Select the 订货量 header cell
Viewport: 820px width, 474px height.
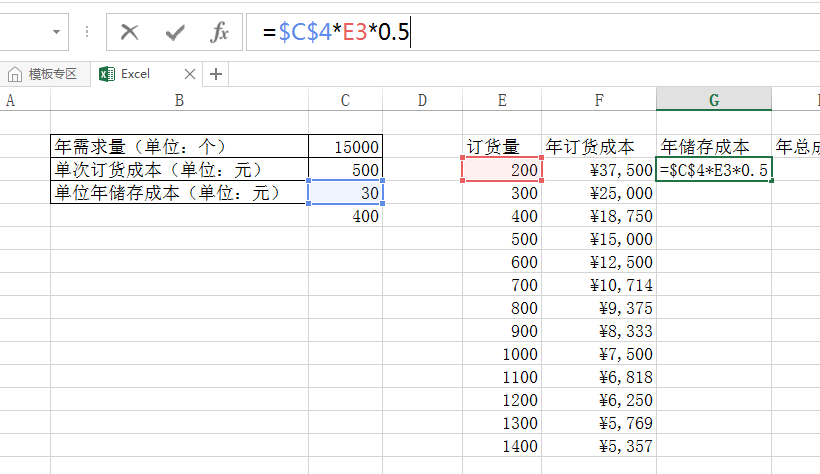tap(502, 146)
